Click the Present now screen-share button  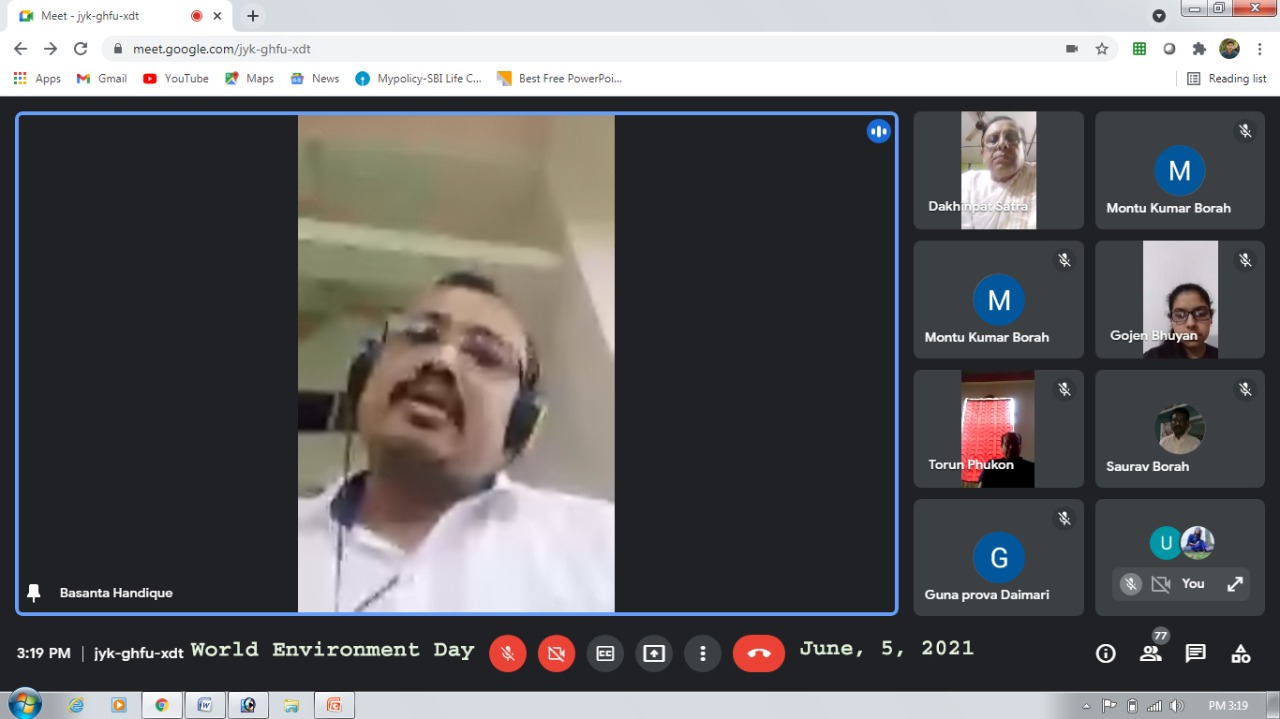pos(654,653)
